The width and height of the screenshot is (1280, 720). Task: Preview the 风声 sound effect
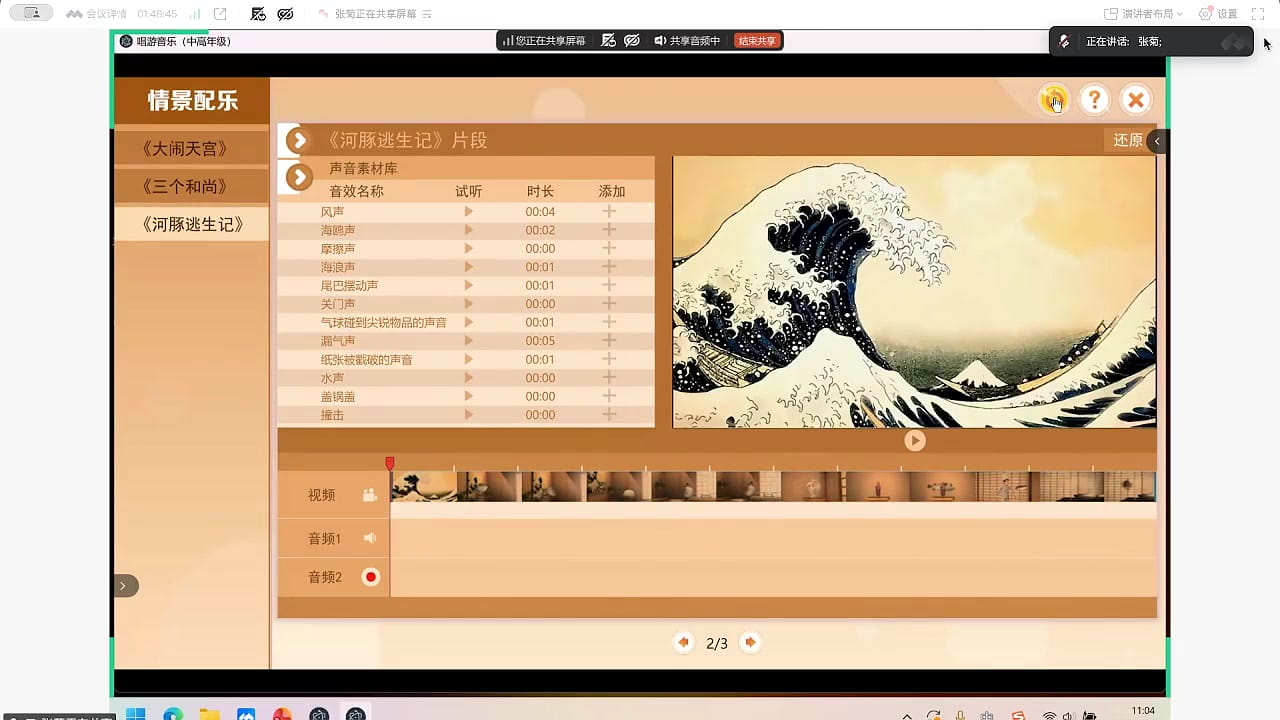click(x=468, y=211)
